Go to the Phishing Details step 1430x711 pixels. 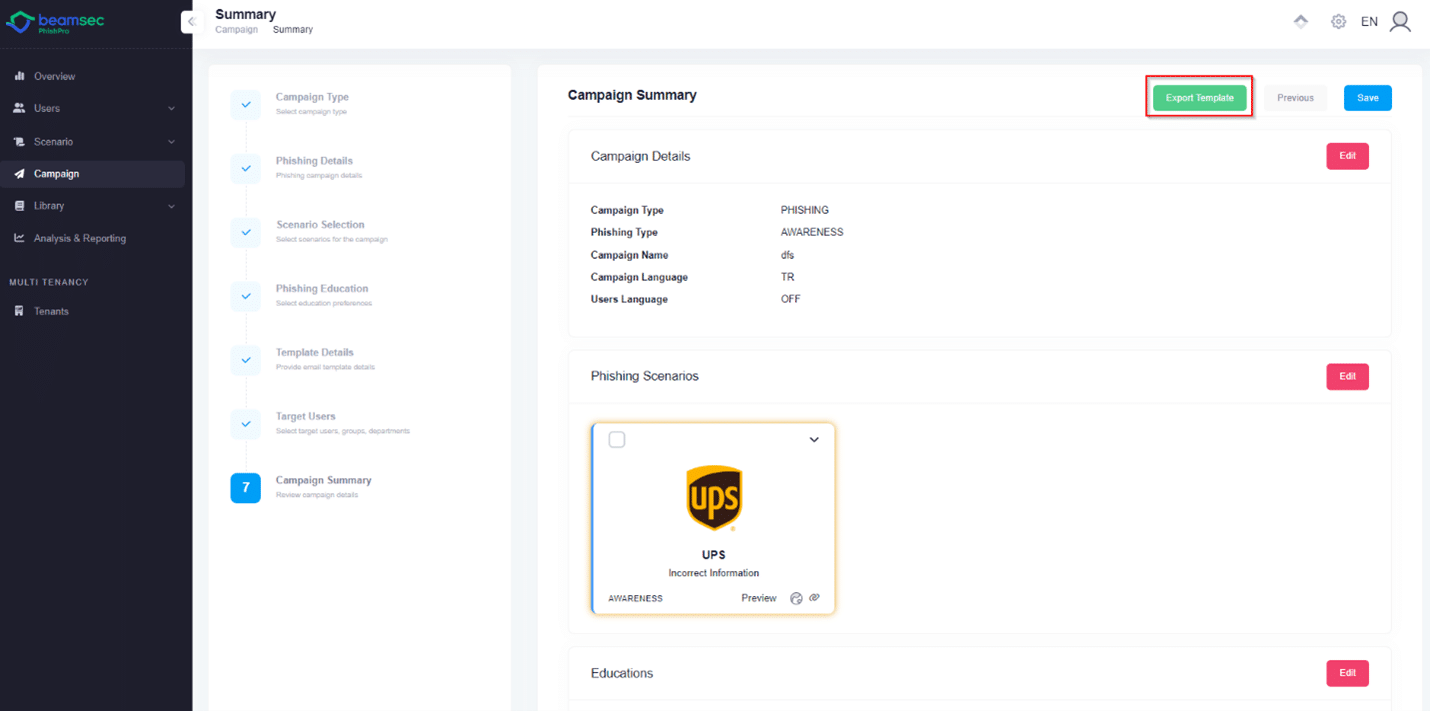click(x=314, y=161)
